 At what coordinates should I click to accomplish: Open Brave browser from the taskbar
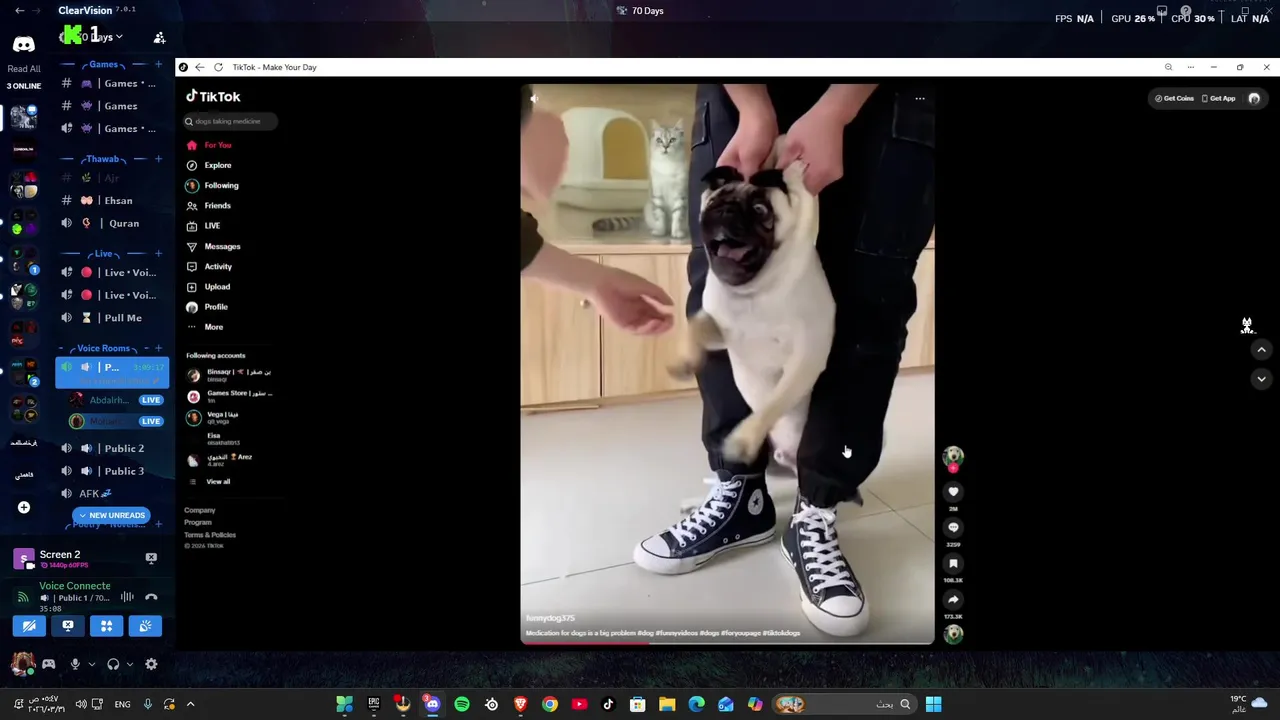coord(520,704)
